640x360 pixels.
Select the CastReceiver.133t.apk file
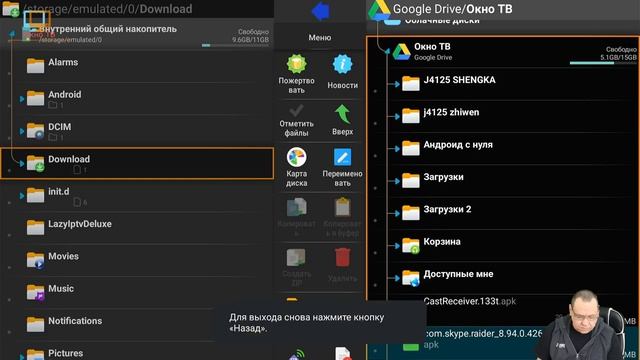[x=469, y=301]
